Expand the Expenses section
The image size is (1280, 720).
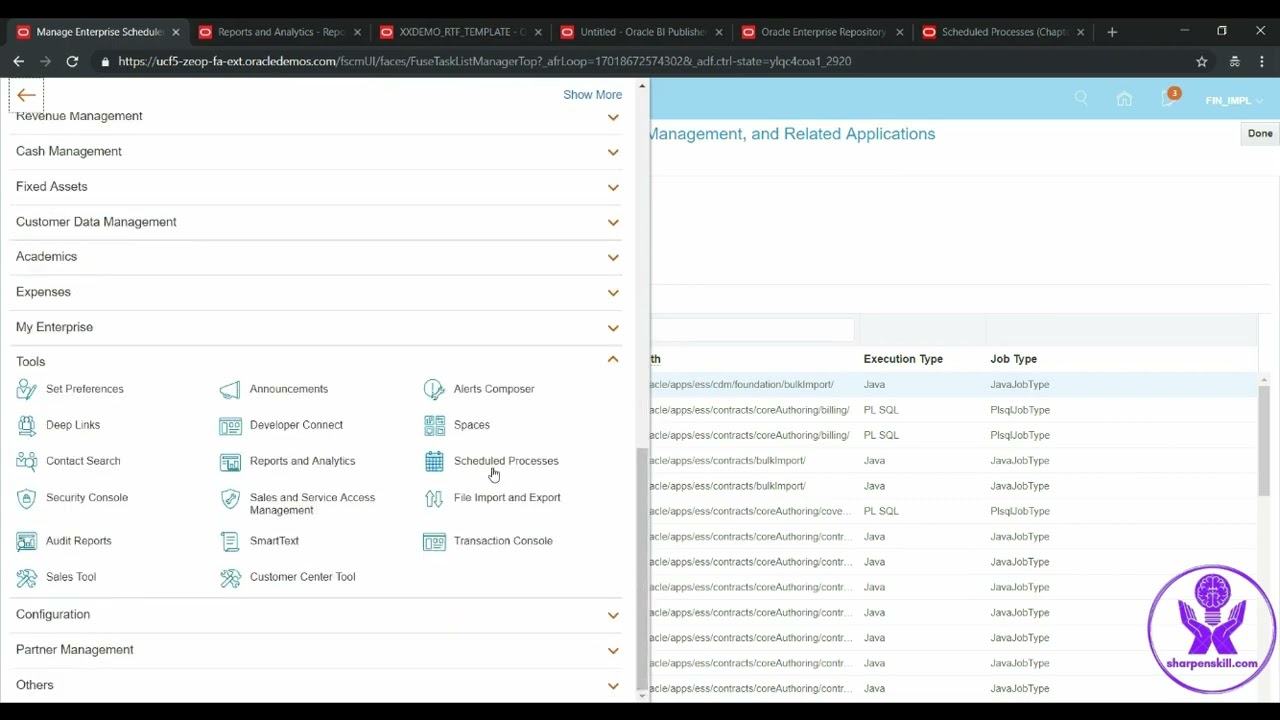click(613, 292)
